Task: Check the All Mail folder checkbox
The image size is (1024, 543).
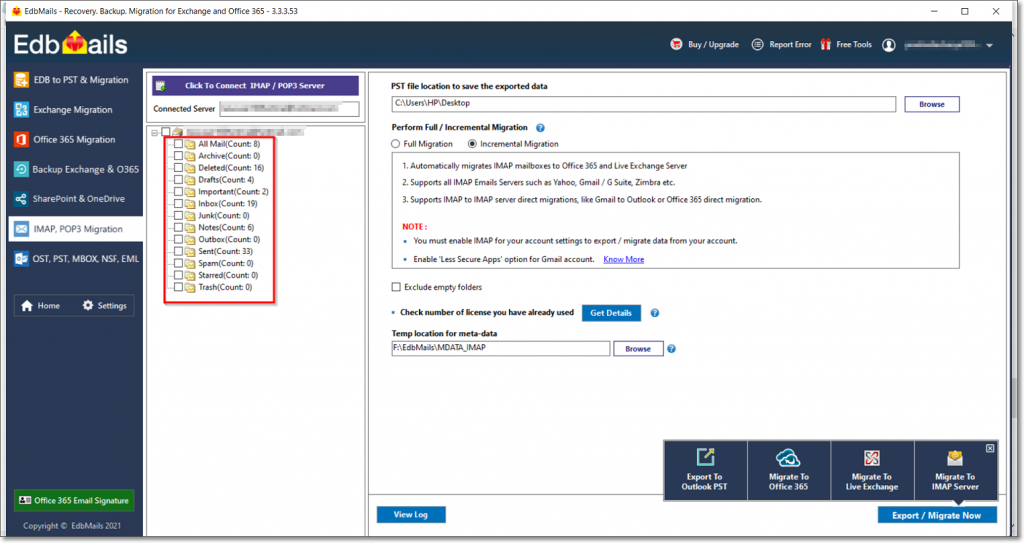Action: point(178,144)
